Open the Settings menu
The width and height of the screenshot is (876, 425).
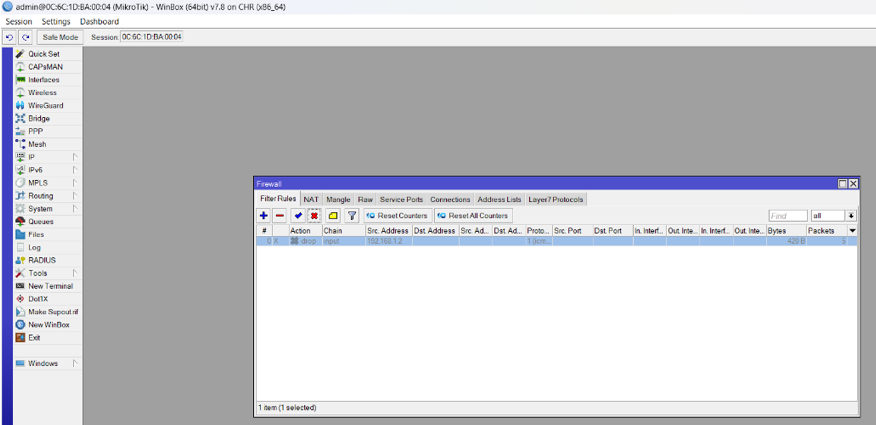pyautogui.click(x=56, y=21)
